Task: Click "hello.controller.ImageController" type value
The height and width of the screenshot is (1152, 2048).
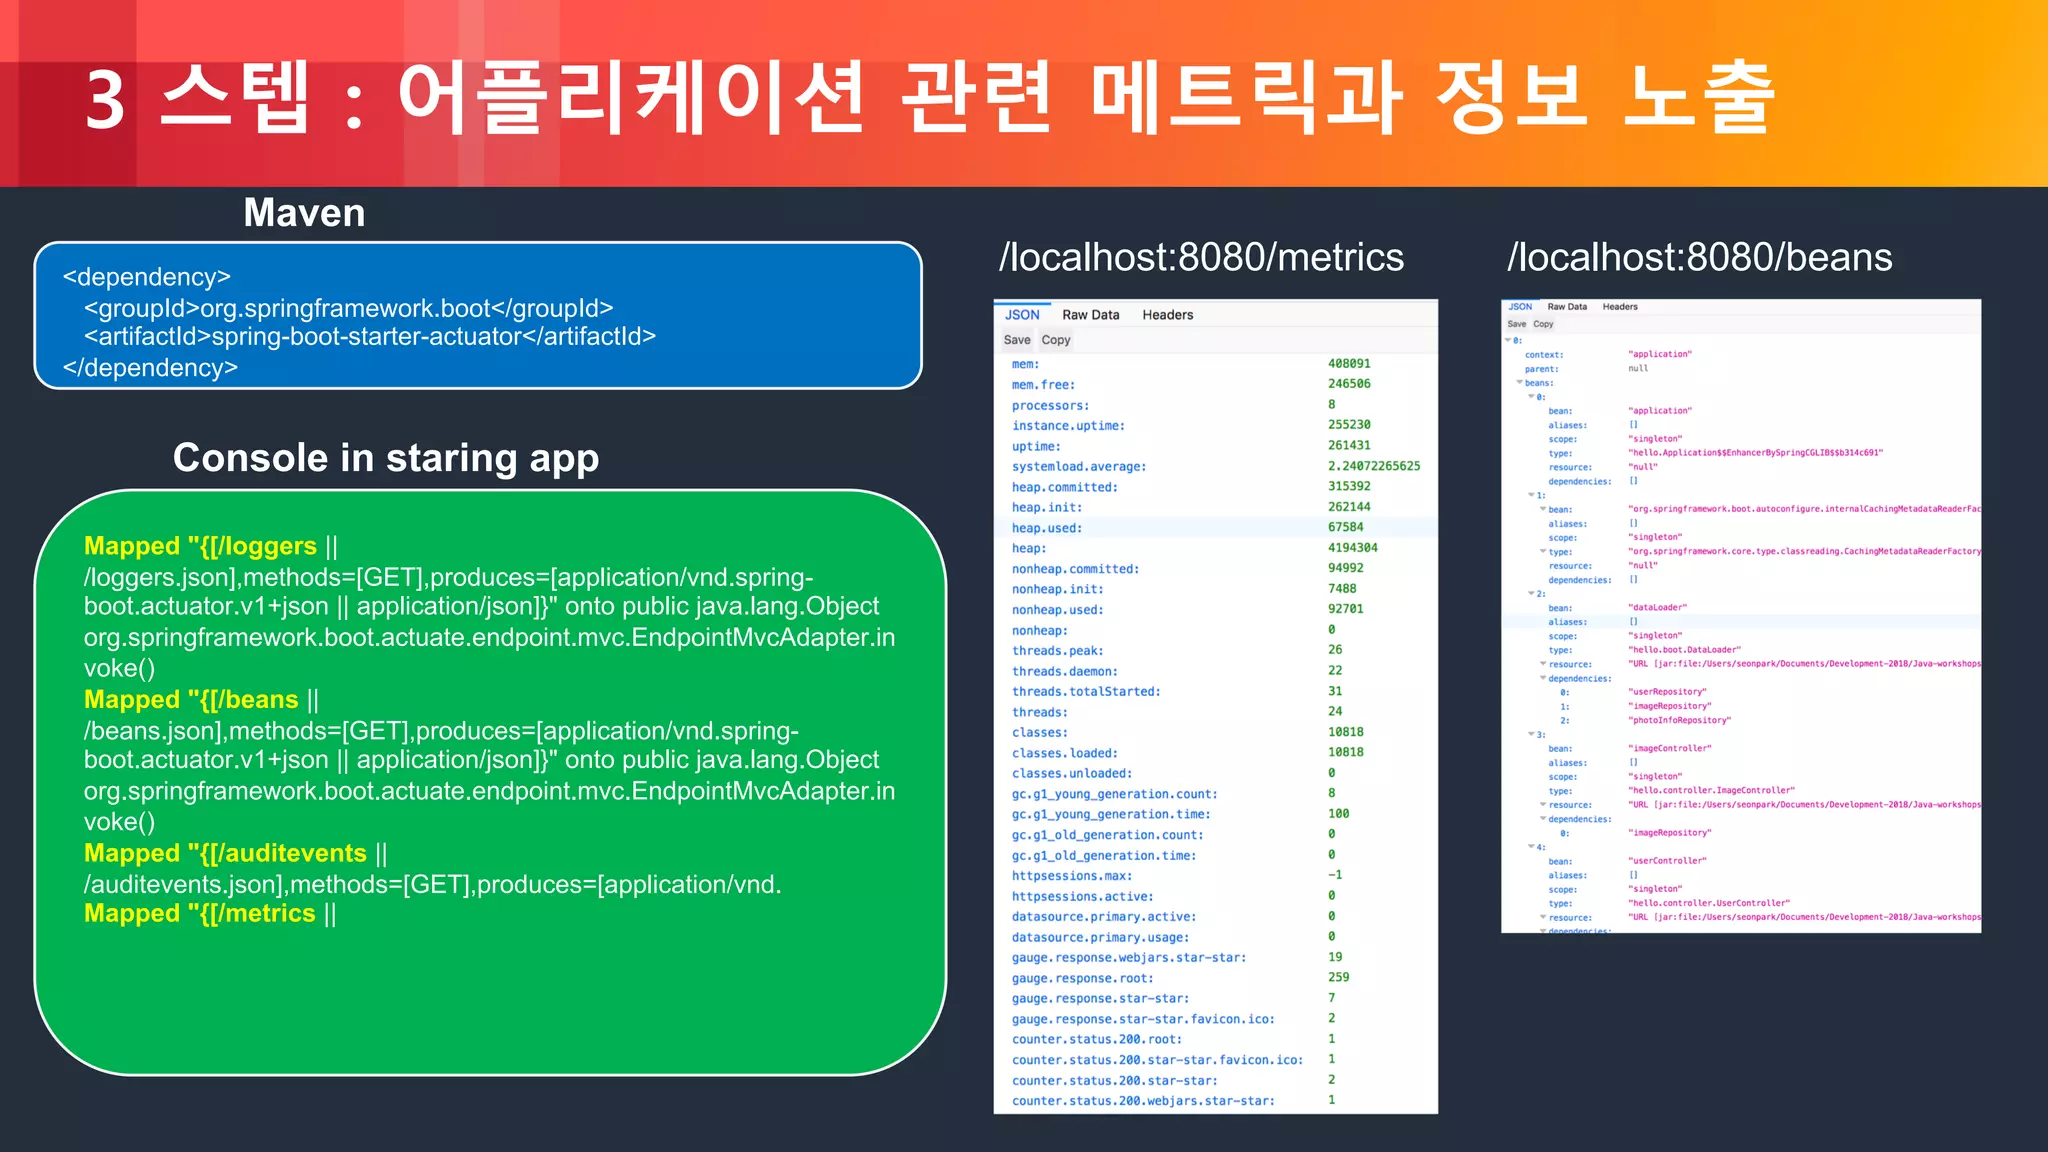Action: [1711, 790]
